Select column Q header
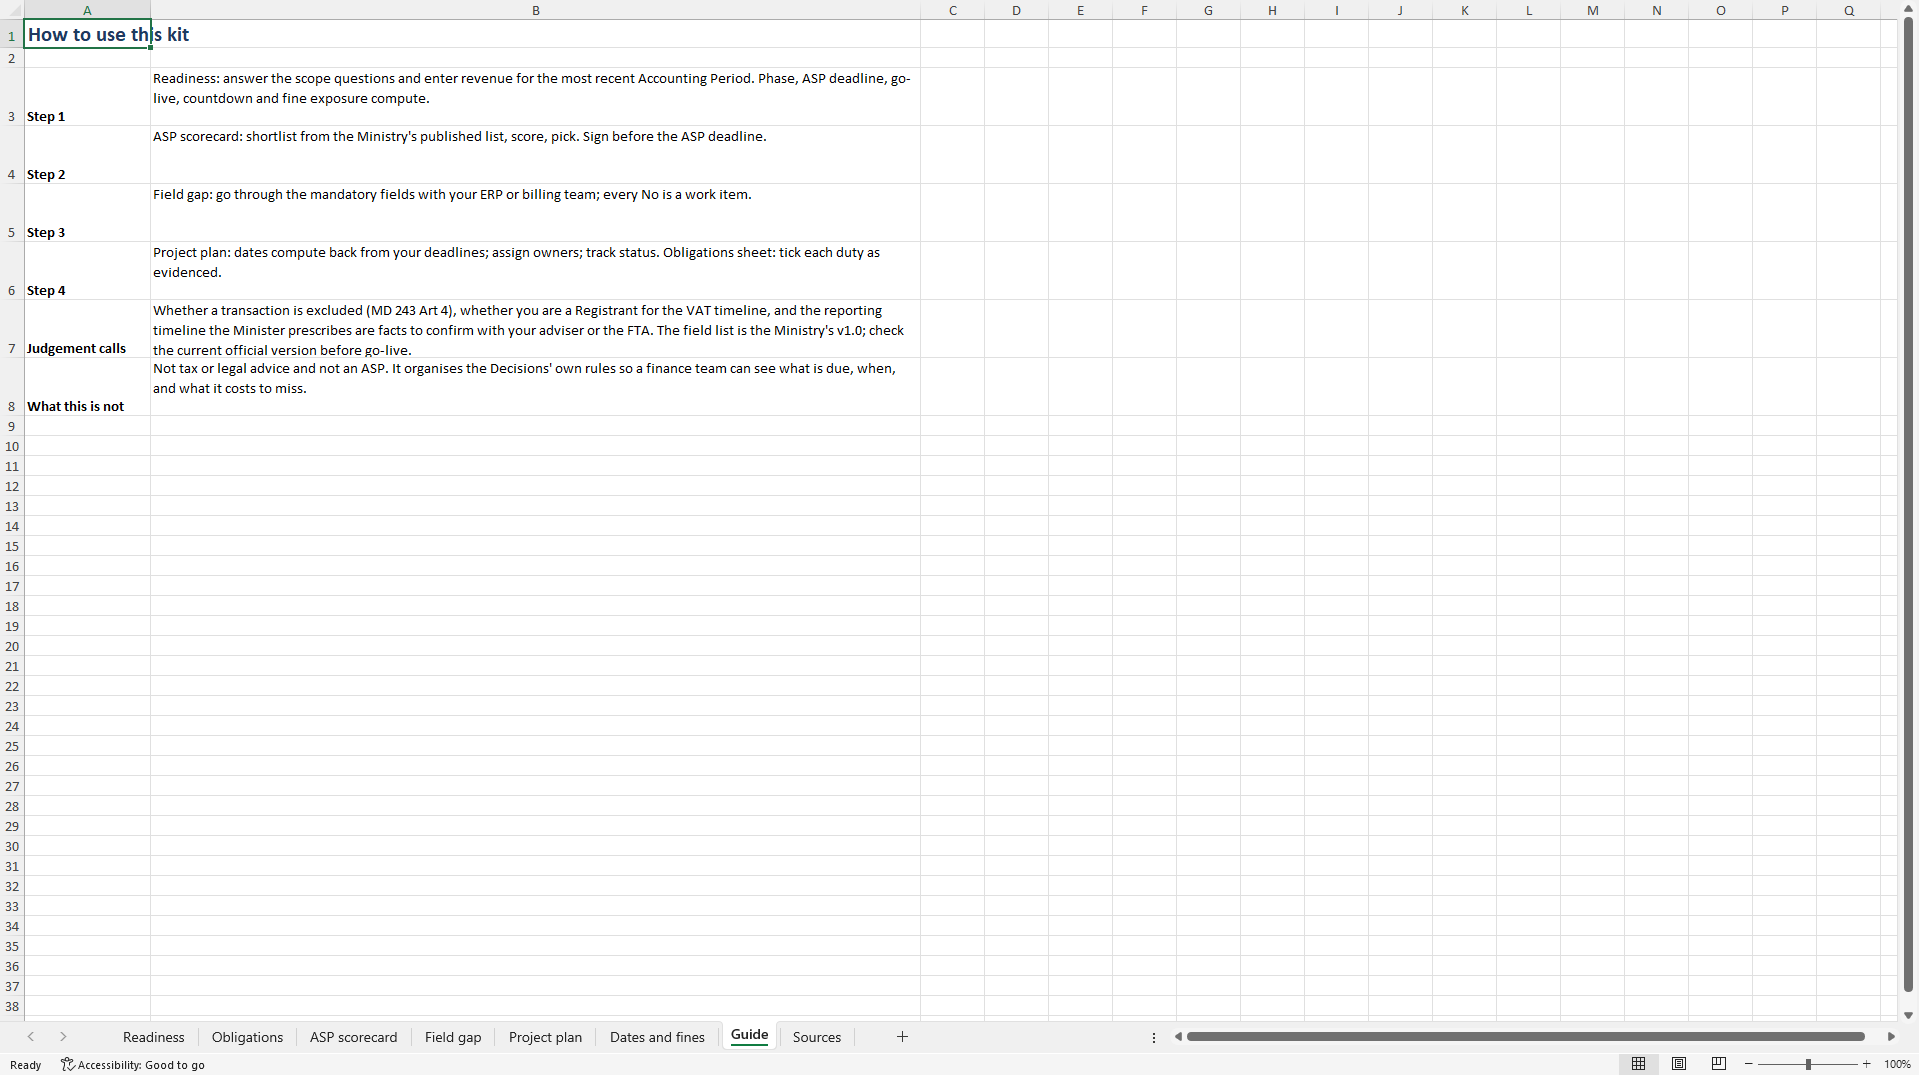The width and height of the screenshot is (1919, 1075). (x=1848, y=10)
